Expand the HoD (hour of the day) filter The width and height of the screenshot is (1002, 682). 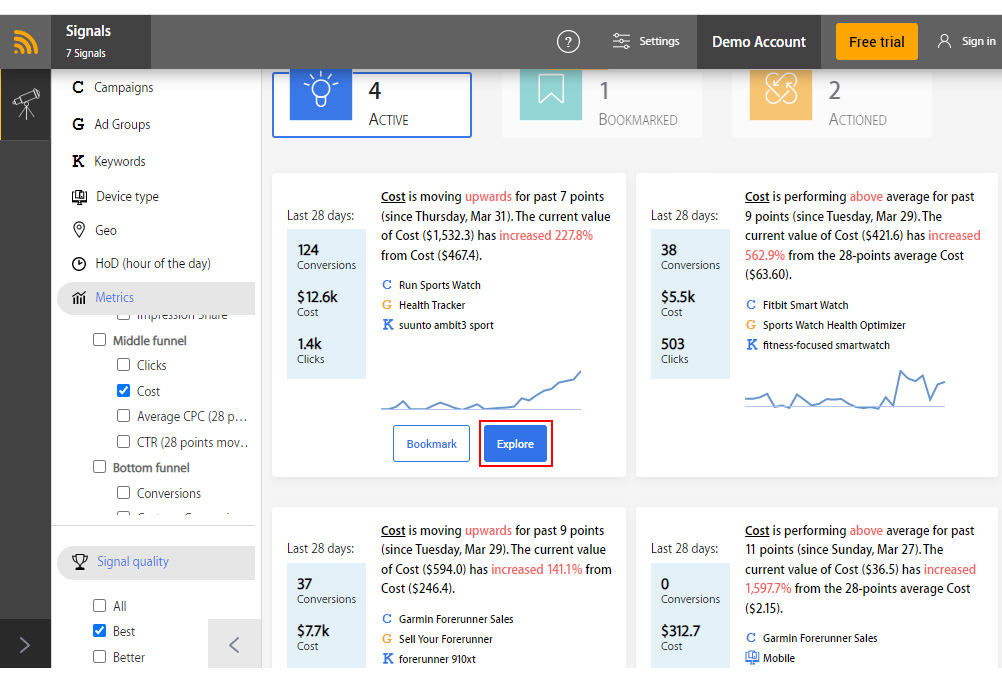[x=153, y=264]
